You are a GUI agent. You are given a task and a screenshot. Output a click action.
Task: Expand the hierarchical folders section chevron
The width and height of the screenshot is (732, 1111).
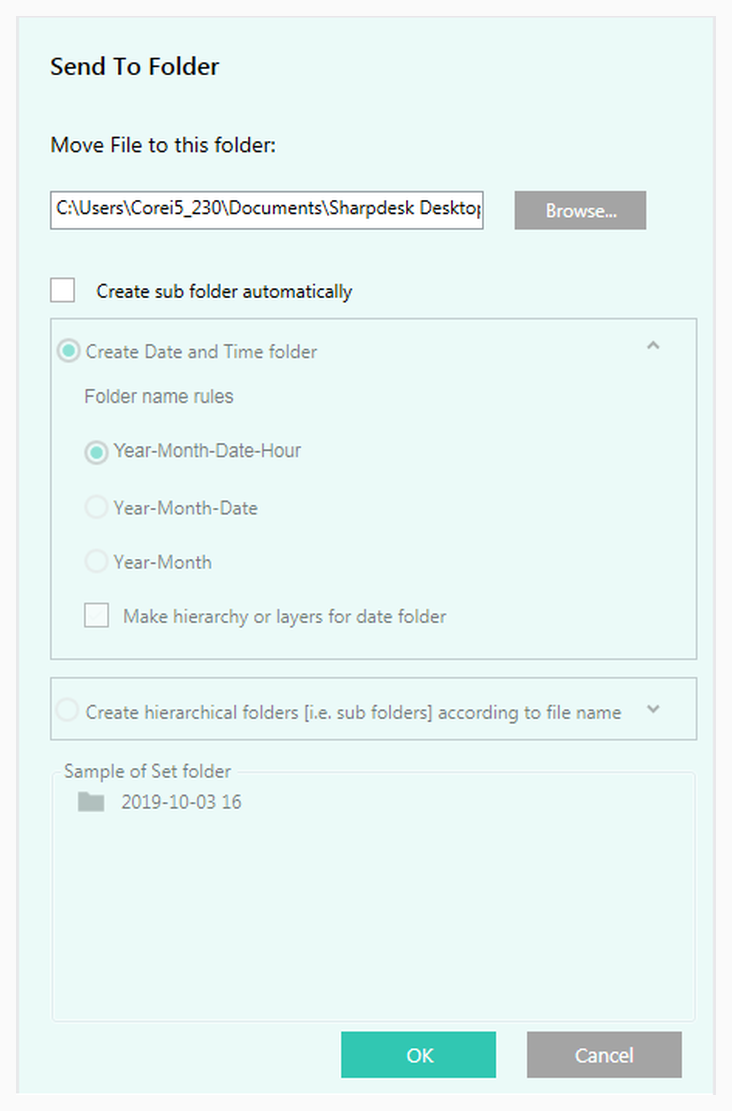[653, 709]
